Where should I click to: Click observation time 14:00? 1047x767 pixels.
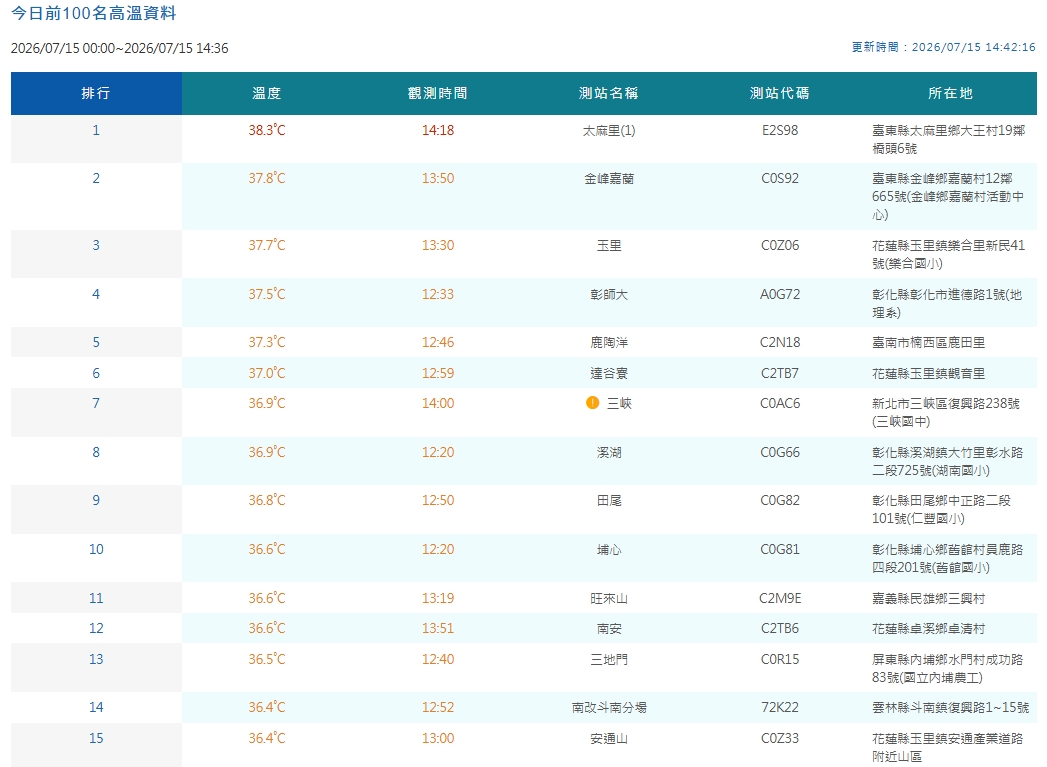point(438,403)
